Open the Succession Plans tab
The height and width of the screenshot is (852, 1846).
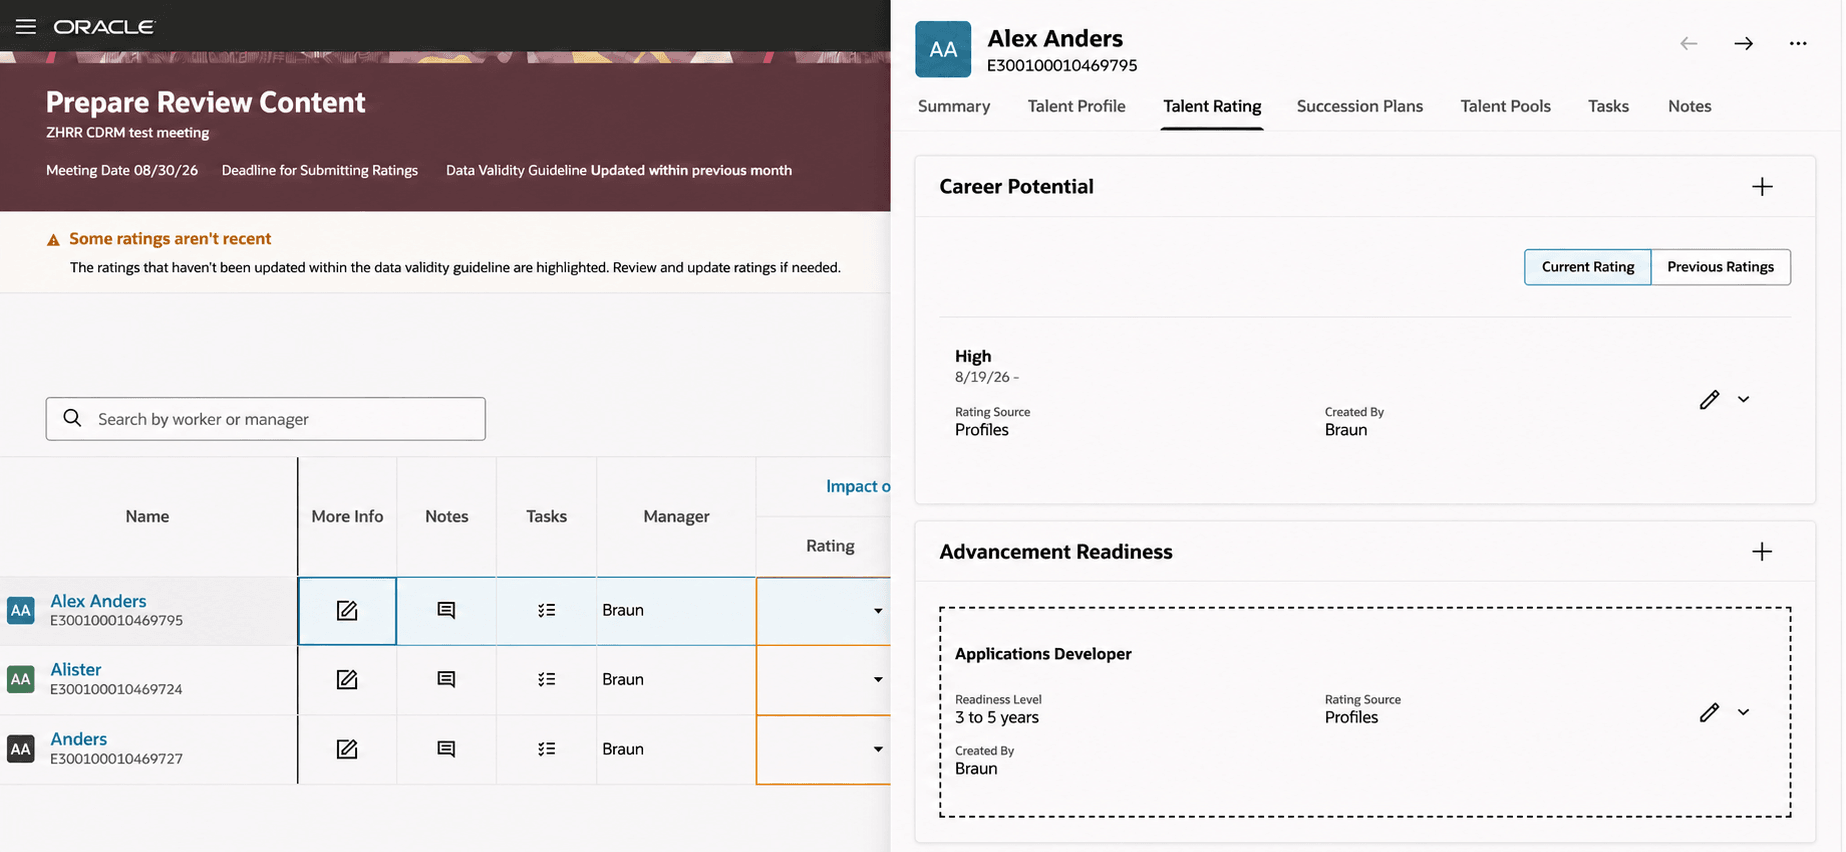coord(1359,106)
